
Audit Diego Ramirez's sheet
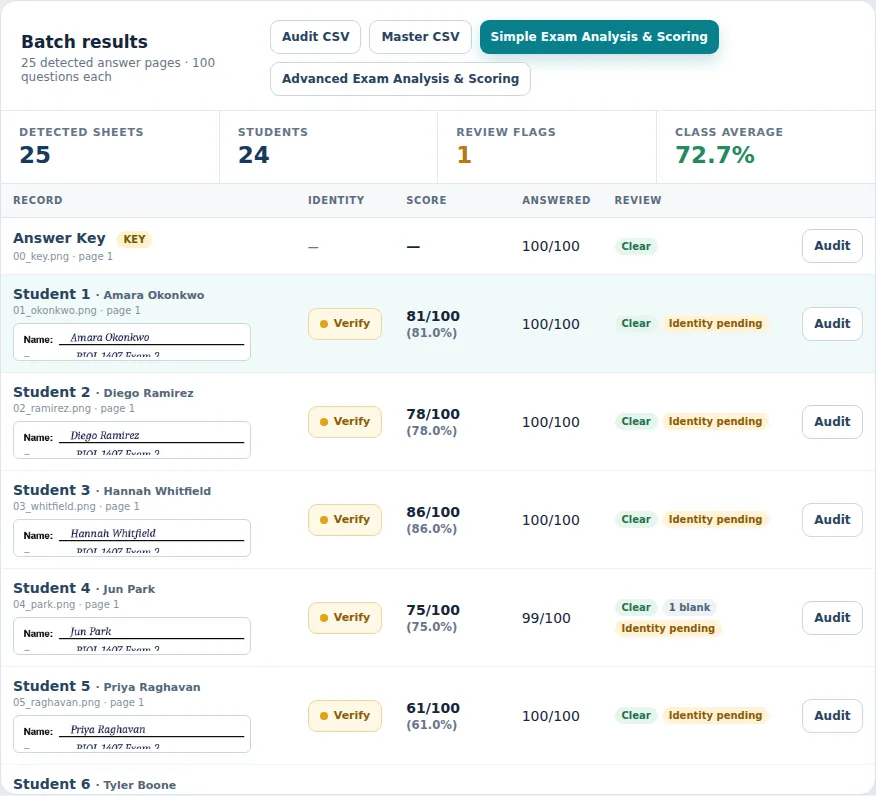(832, 422)
